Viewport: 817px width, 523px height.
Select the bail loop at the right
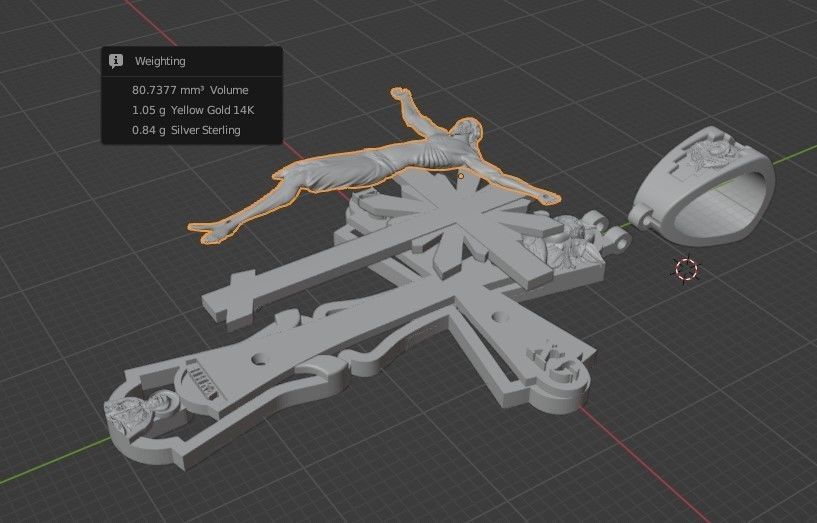tap(703, 188)
